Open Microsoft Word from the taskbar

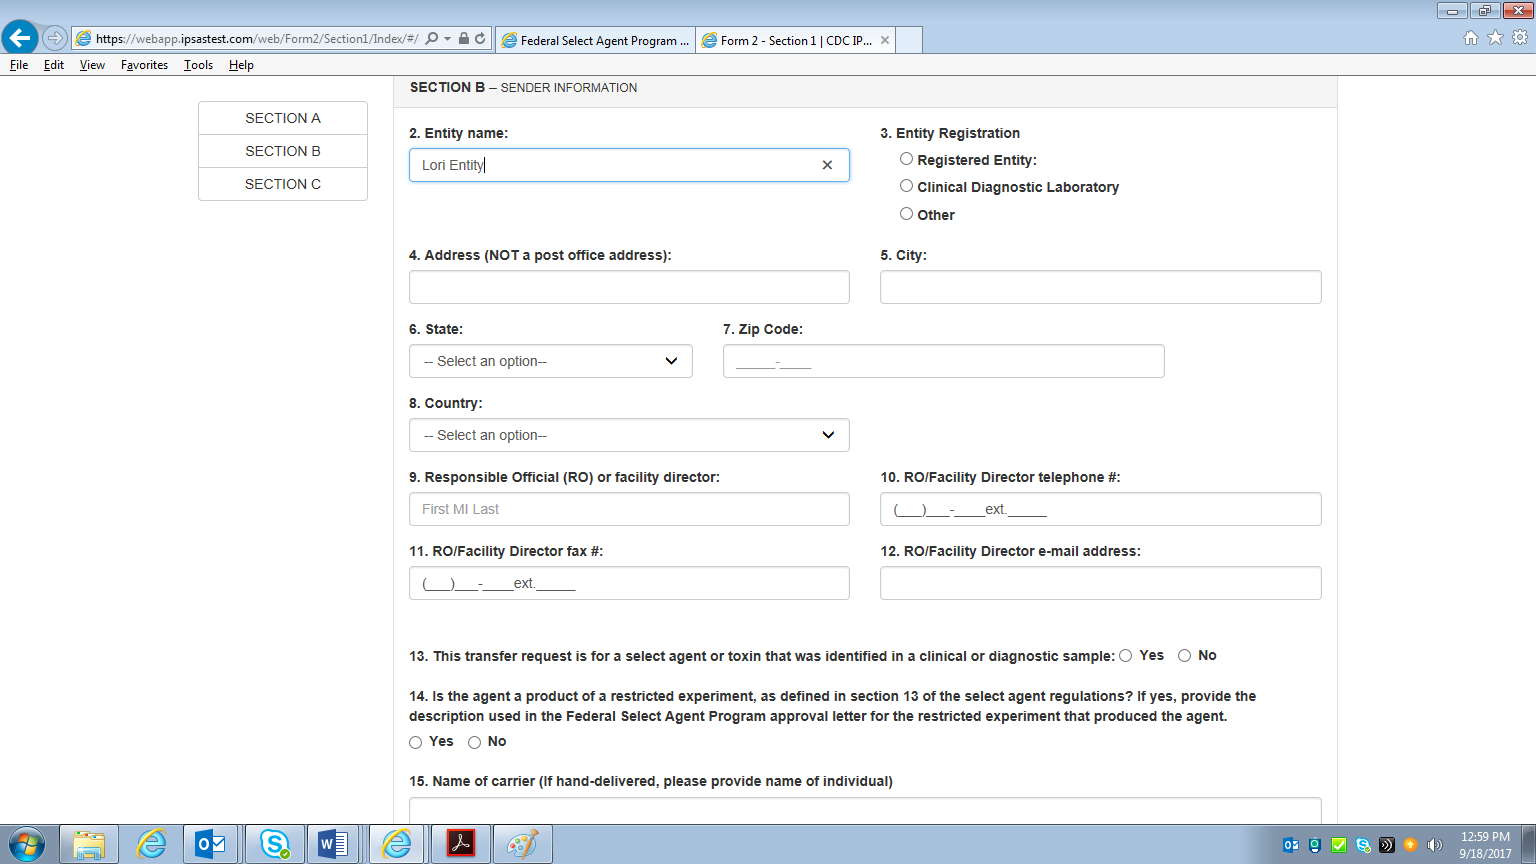click(x=335, y=845)
